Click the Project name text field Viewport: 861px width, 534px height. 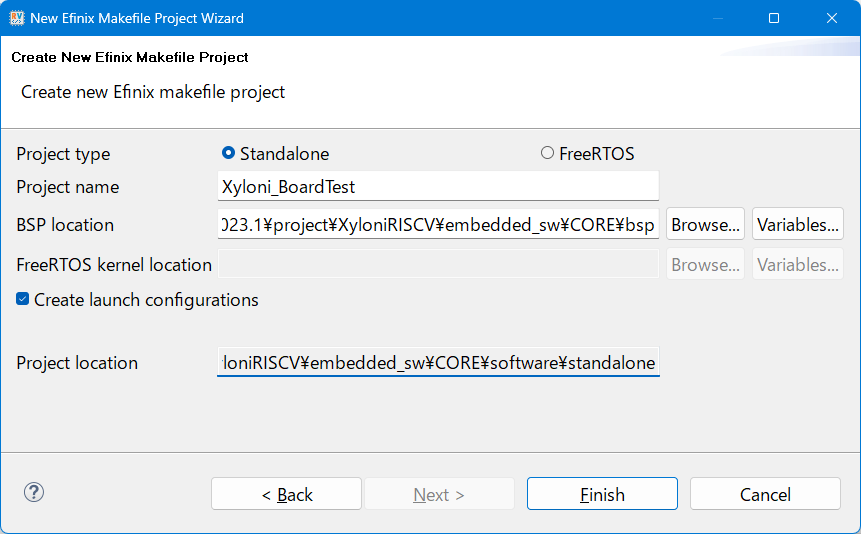click(438, 186)
